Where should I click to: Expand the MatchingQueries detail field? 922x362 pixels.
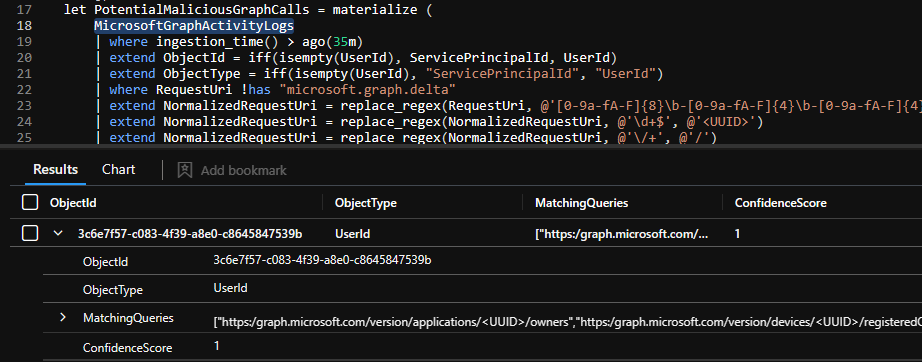tap(63, 317)
